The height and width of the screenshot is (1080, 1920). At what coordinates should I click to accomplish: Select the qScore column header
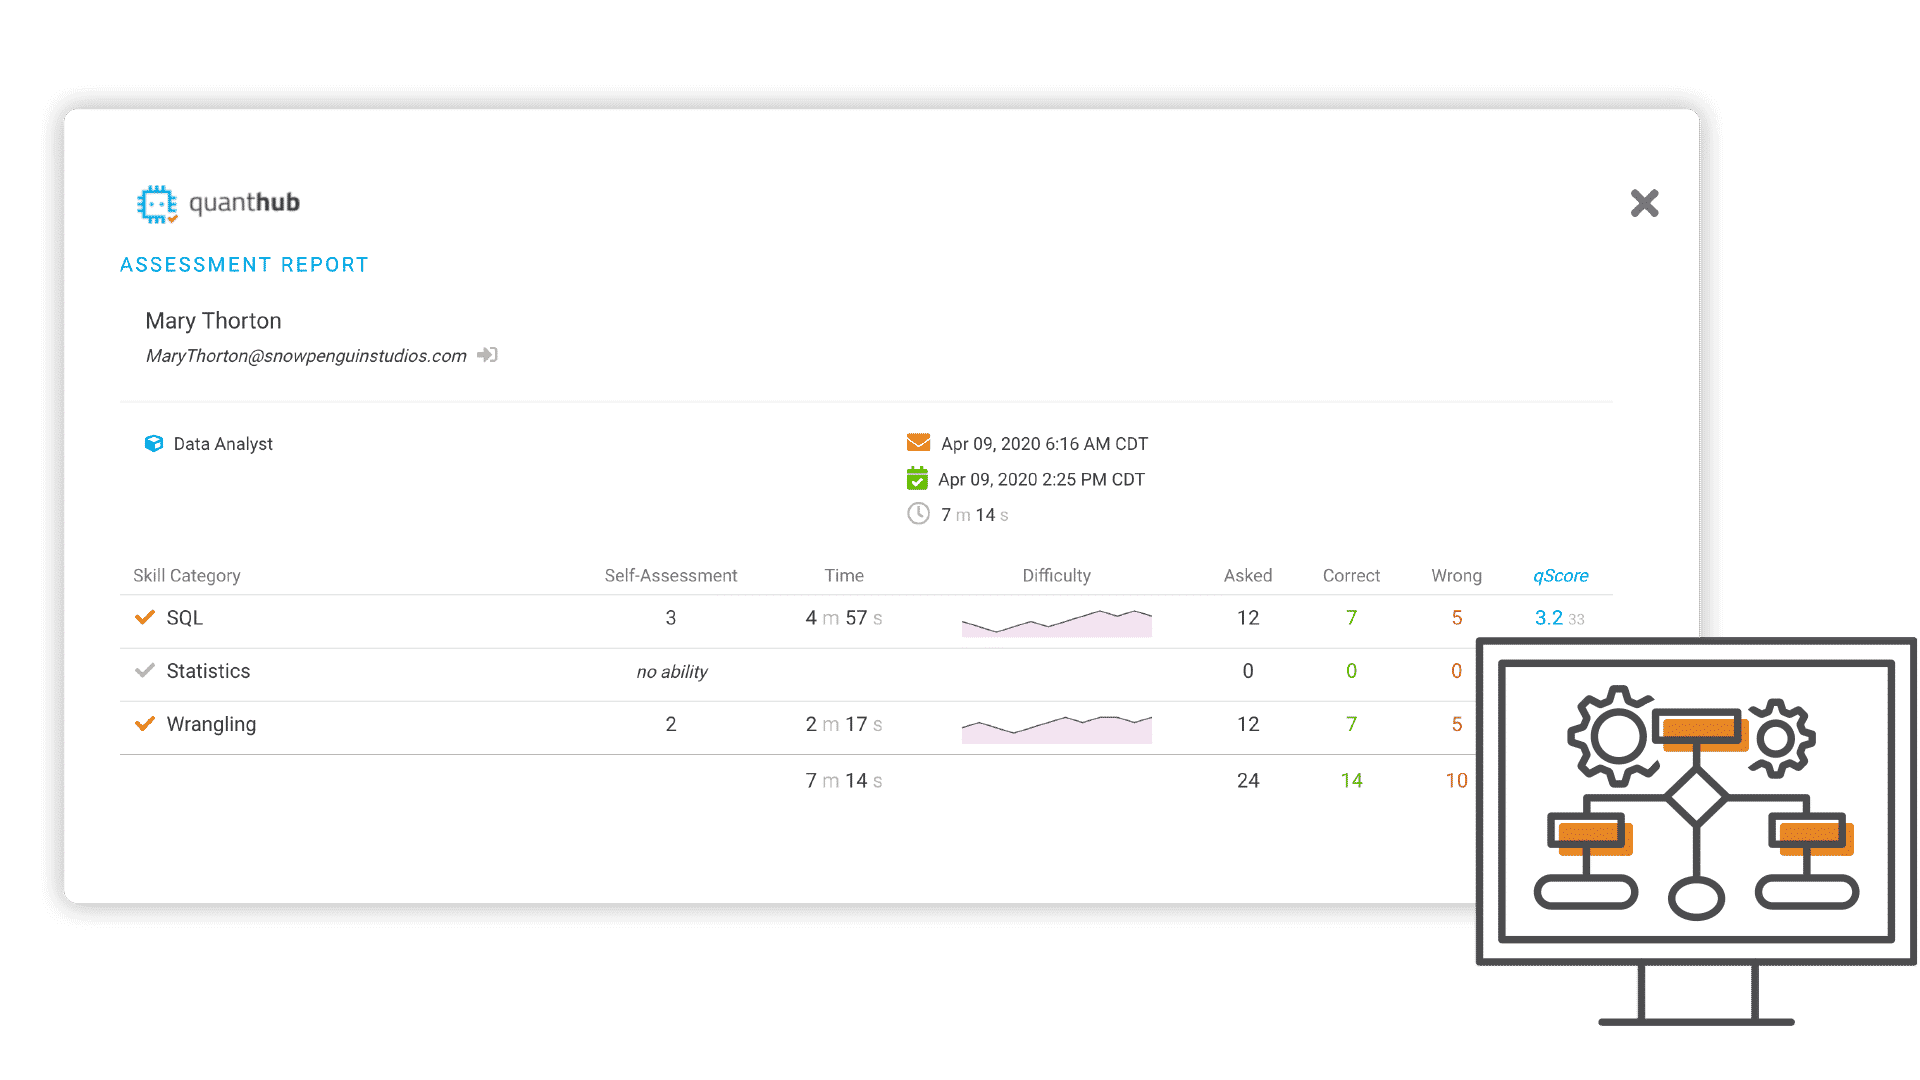click(x=1560, y=575)
